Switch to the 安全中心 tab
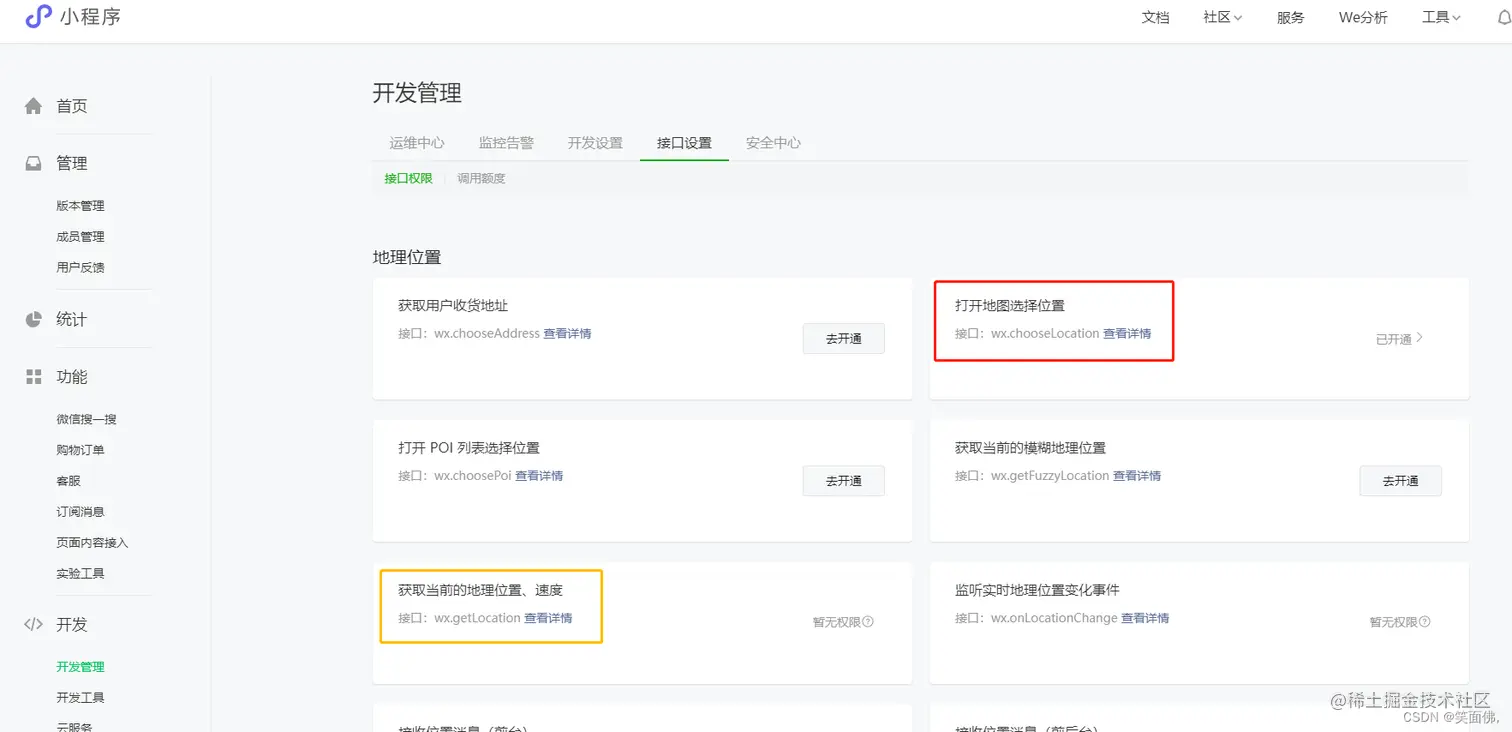The width and height of the screenshot is (1512, 732). [775, 142]
